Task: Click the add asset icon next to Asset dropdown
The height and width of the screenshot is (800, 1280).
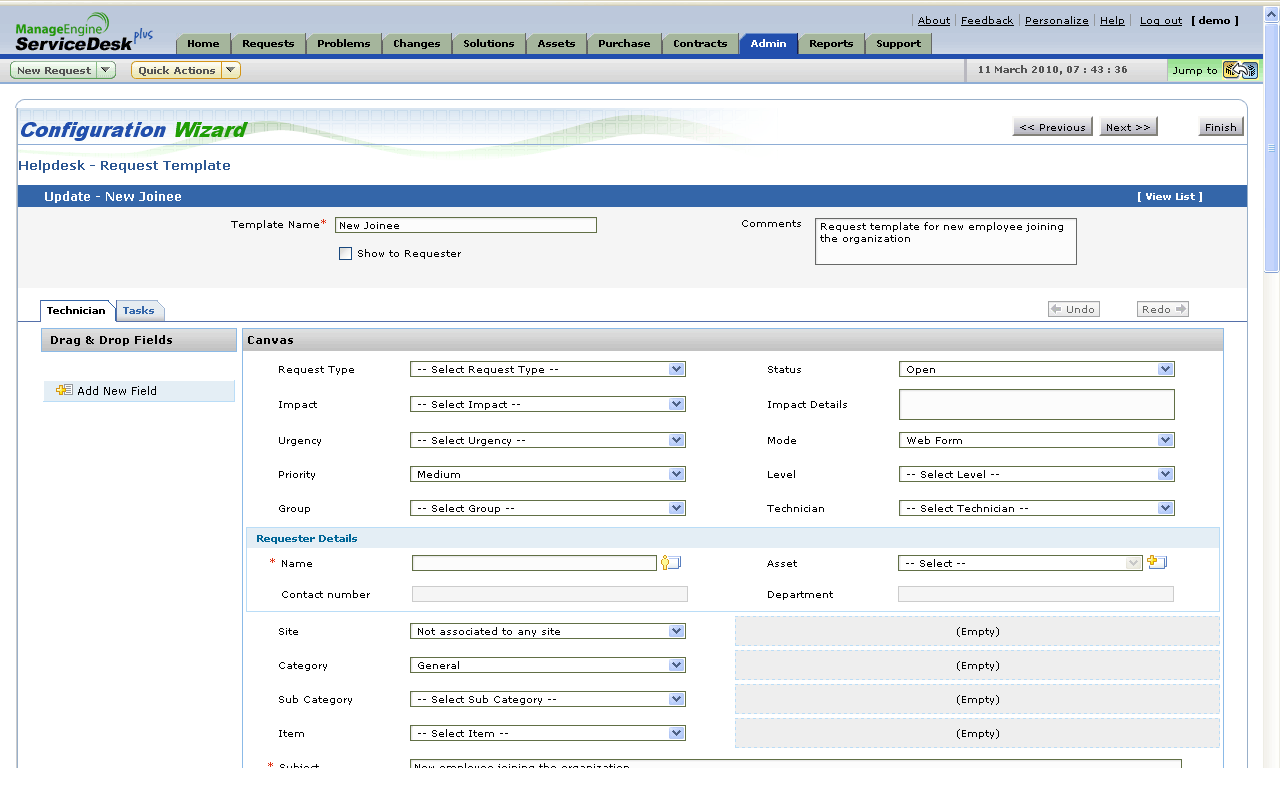Action: [x=1157, y=562]
